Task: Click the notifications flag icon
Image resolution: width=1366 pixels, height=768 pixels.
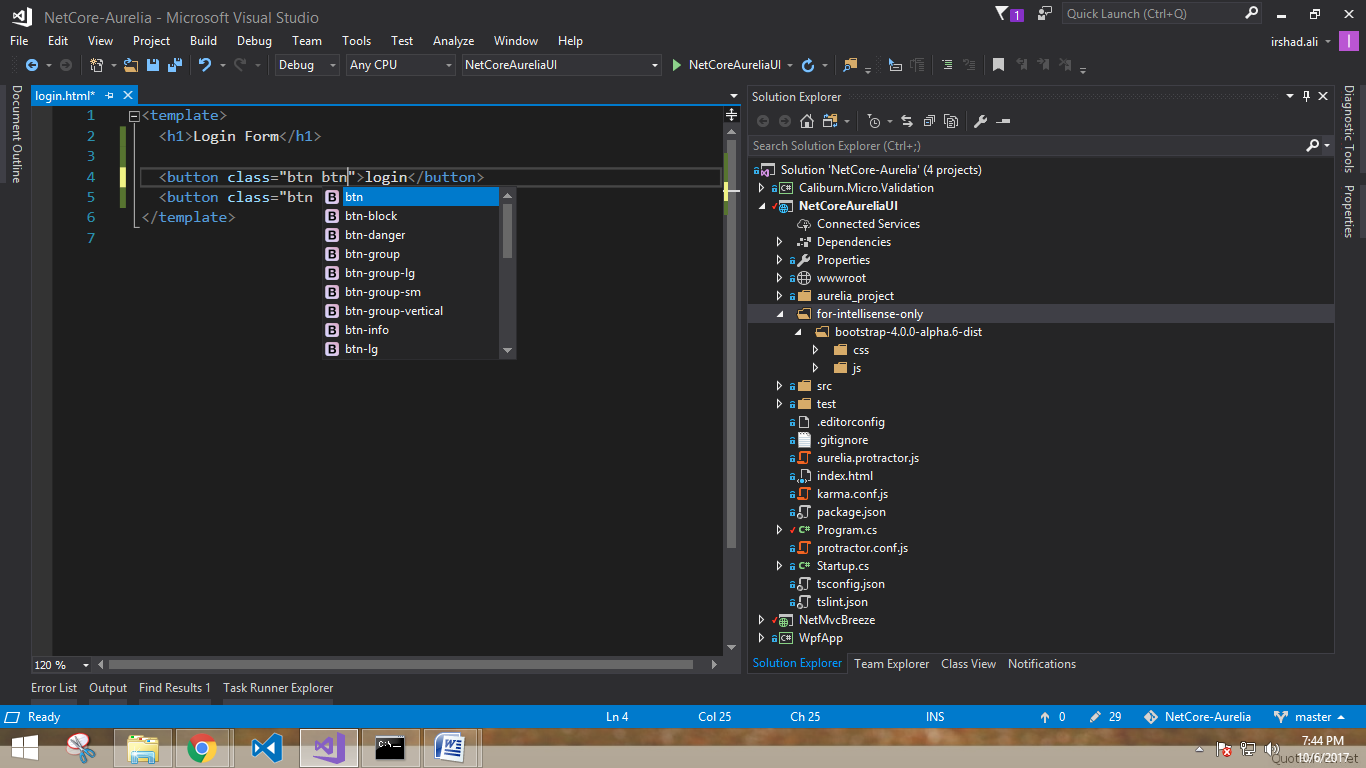Action: pos(1003,14)
